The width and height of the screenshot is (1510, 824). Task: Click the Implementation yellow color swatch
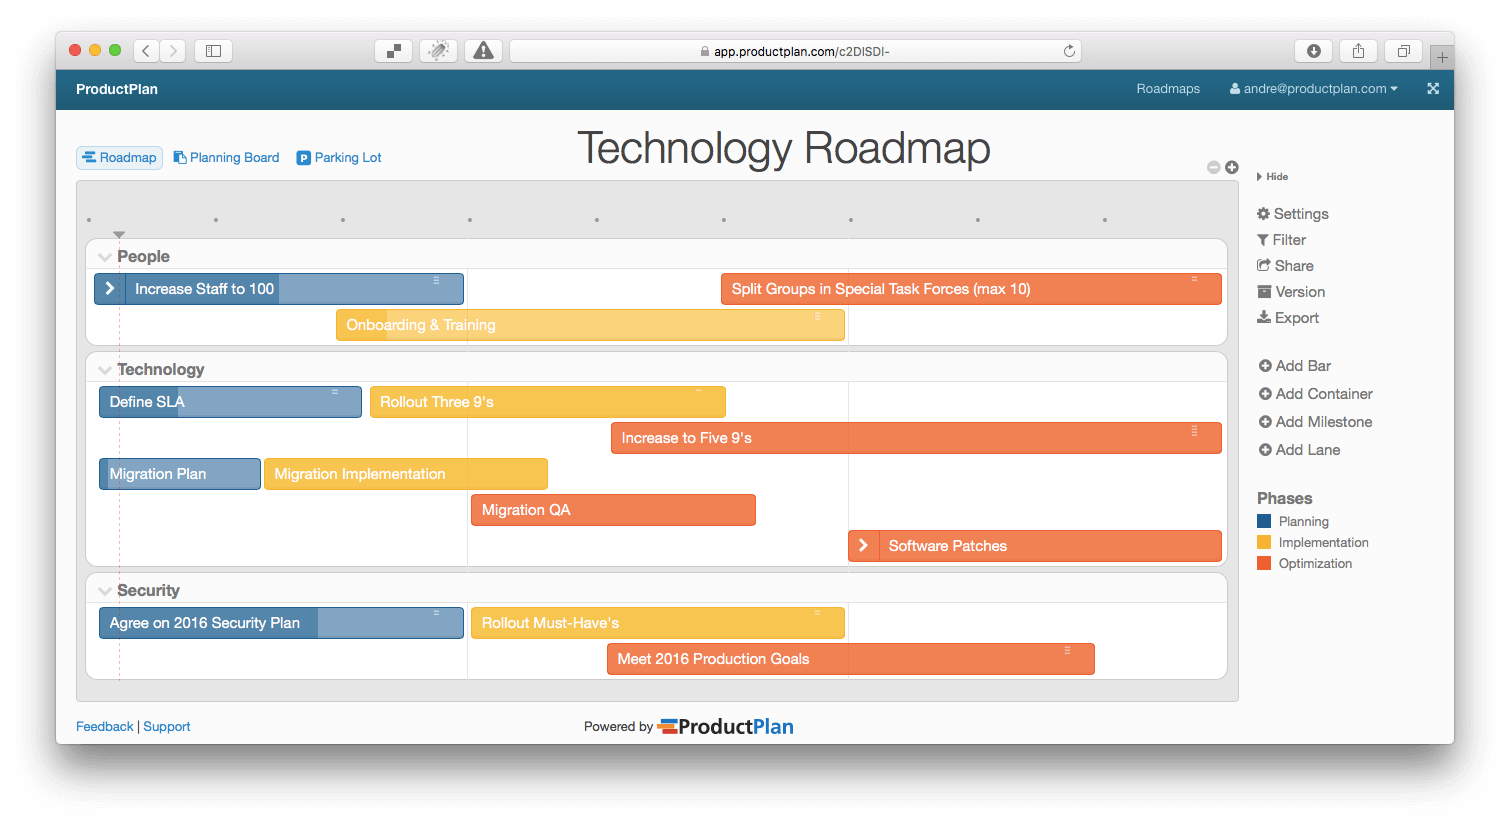click(1265, 542)
